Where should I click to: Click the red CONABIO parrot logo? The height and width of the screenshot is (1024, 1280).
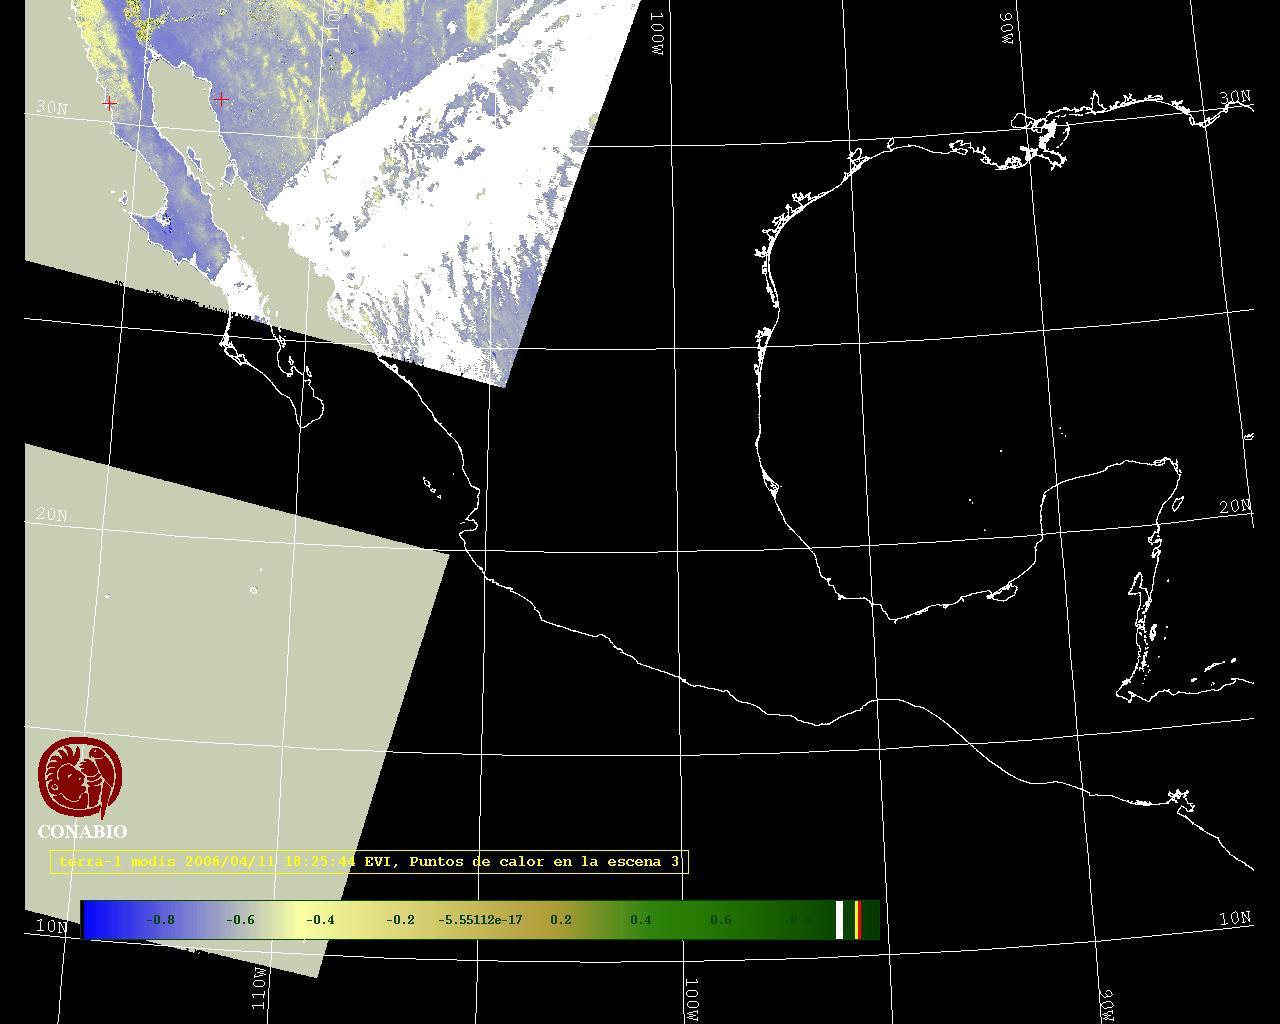point(81,778)
